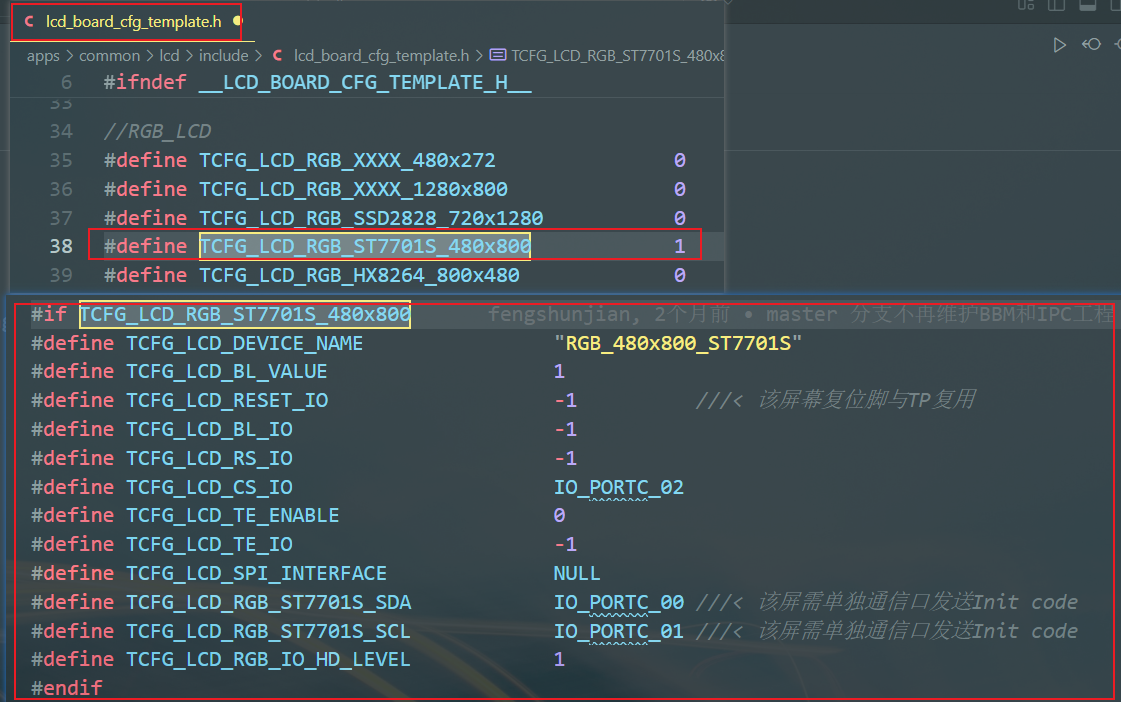Click the IO_PORTC_01 SCL pin value

[619, 631]
